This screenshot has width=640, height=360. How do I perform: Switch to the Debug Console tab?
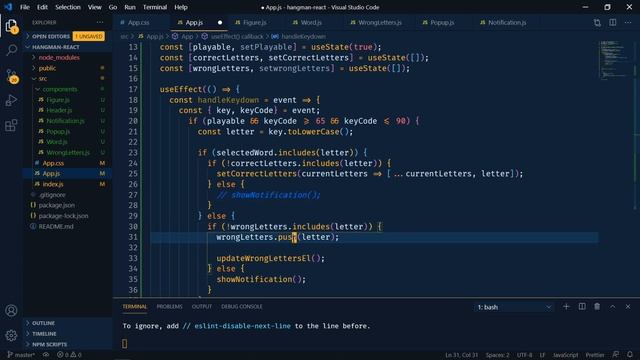(x=242, y=307)
